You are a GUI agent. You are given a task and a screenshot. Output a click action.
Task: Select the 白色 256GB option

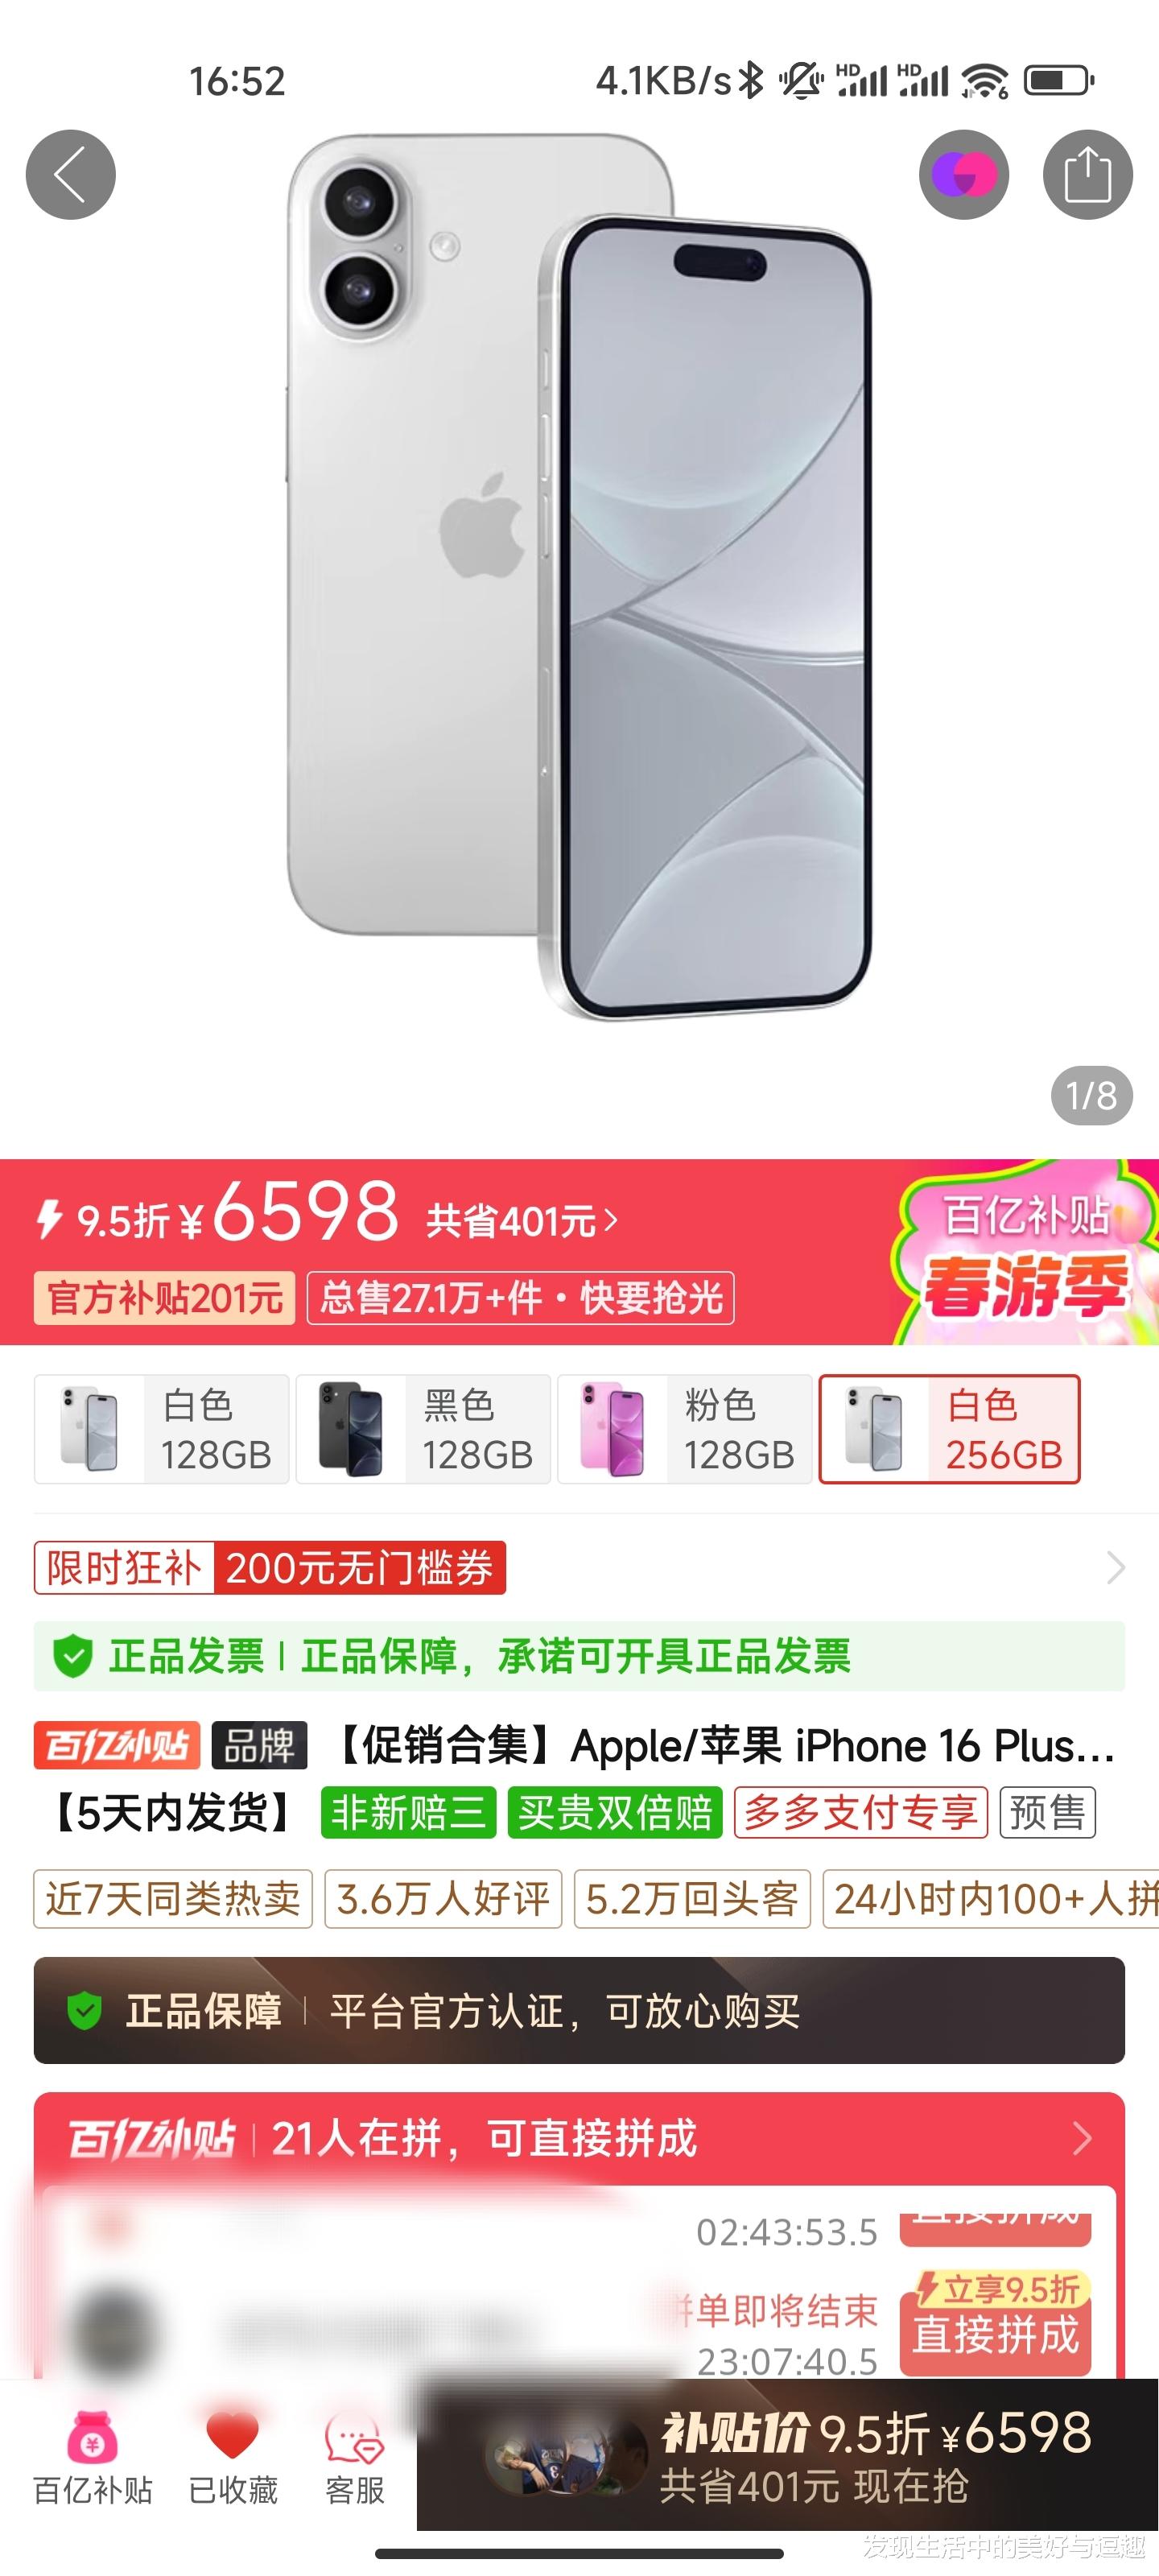click(x=949, y=1429)
